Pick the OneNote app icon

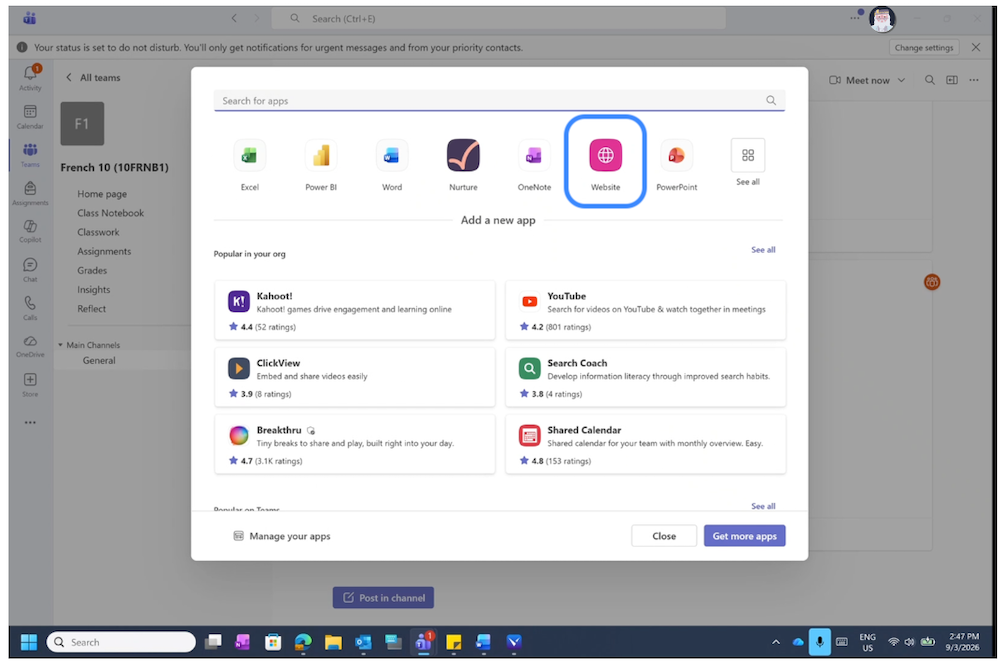[x=534, y=155]
